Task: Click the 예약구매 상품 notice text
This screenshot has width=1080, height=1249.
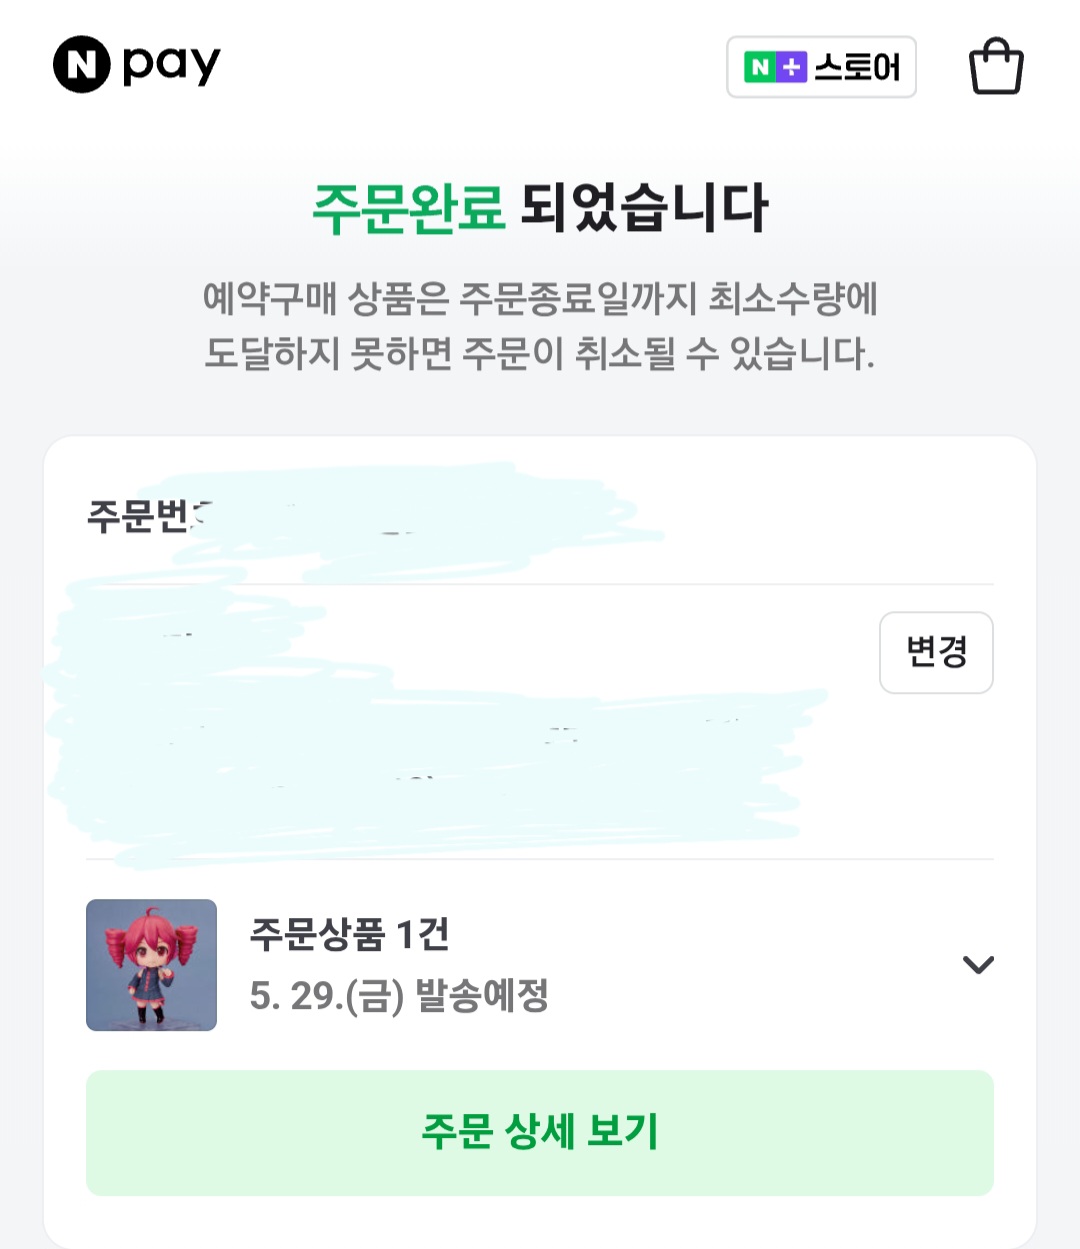Action: tap(540, 298)
